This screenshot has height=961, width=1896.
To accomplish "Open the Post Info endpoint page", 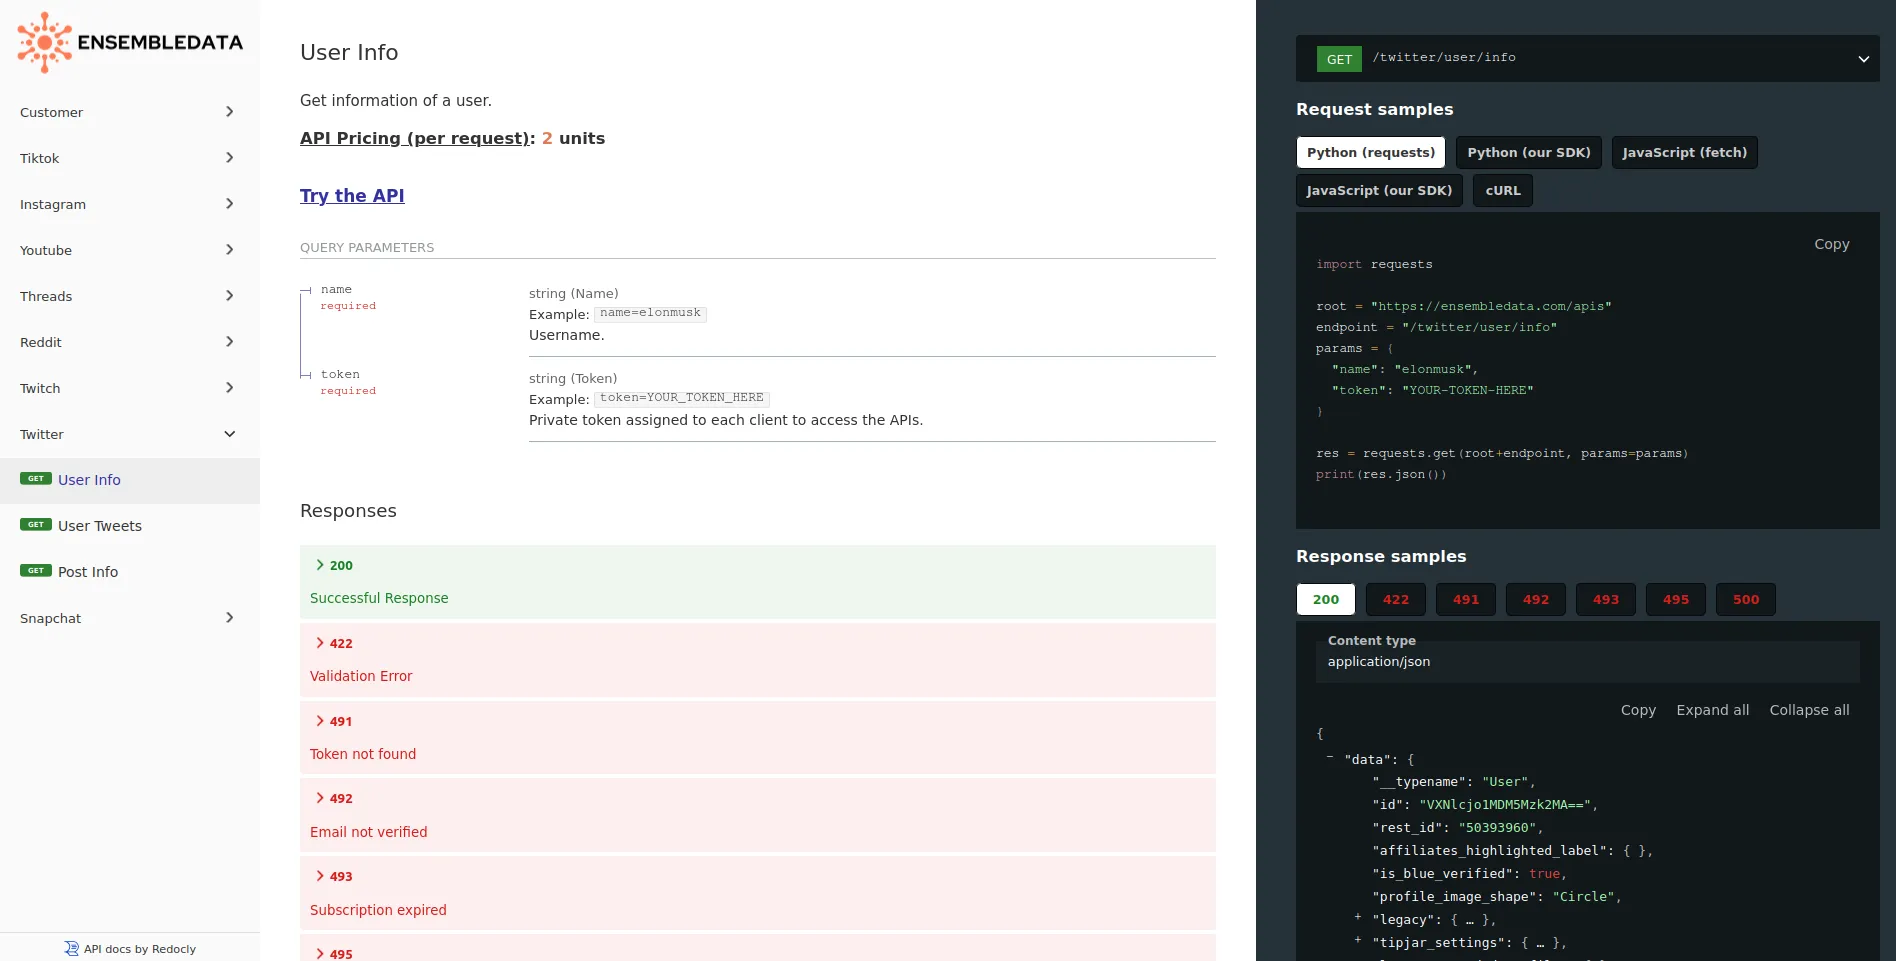I will 130,572.
